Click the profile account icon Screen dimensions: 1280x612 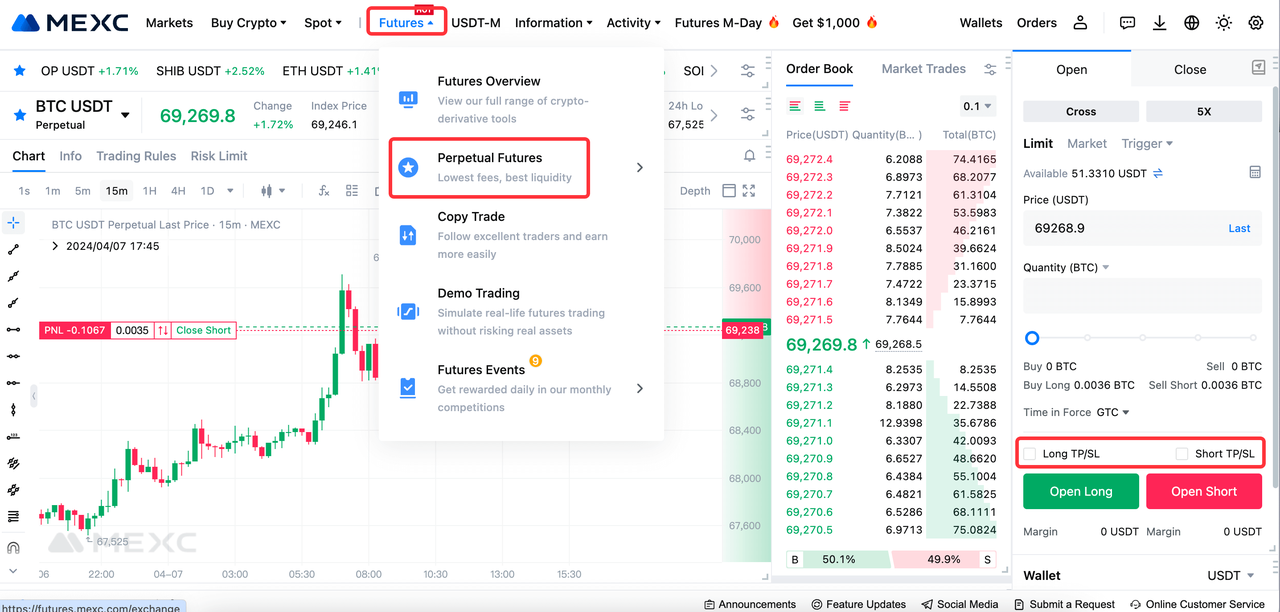pyautogui.click(x=1080, y=23)
